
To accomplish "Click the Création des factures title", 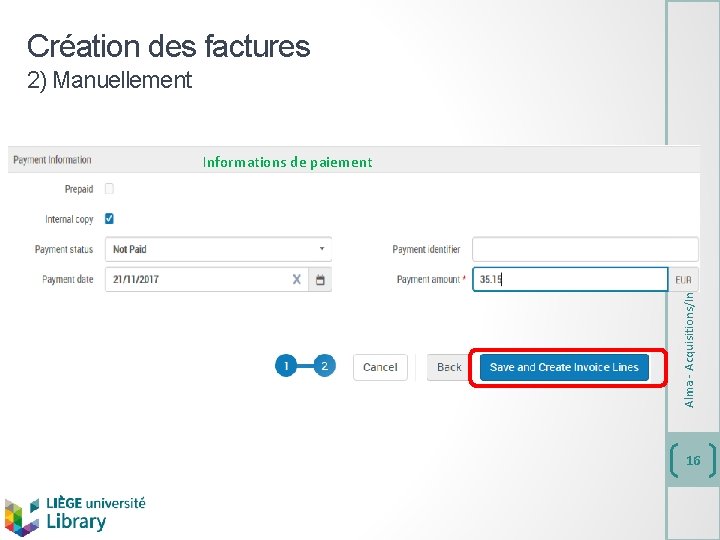I will point(169,46).
